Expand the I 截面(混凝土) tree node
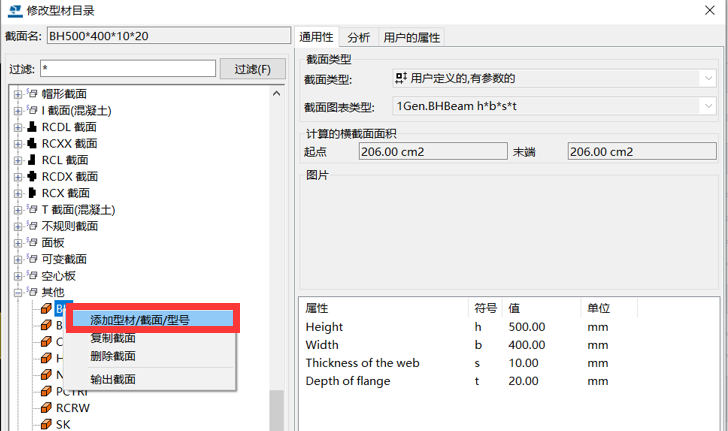Image resolution: width=728 pixels, height=431 pixels. pos(18,111)
